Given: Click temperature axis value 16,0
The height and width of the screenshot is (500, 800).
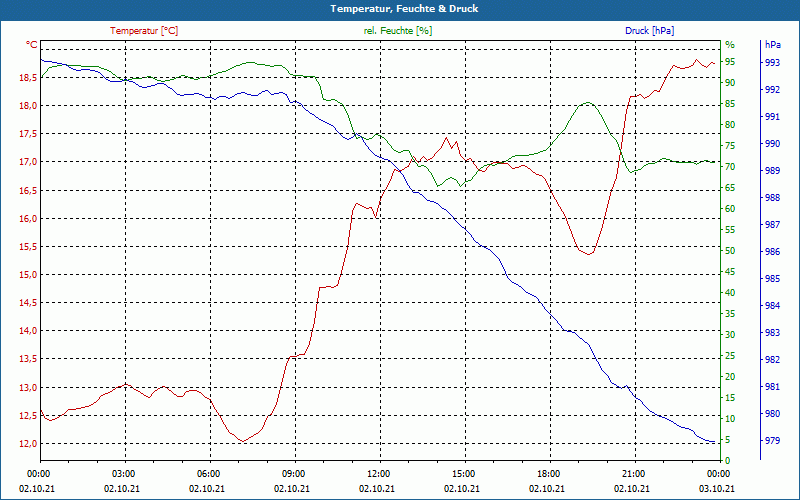Looking at the screenshot, I should point(28,219).
